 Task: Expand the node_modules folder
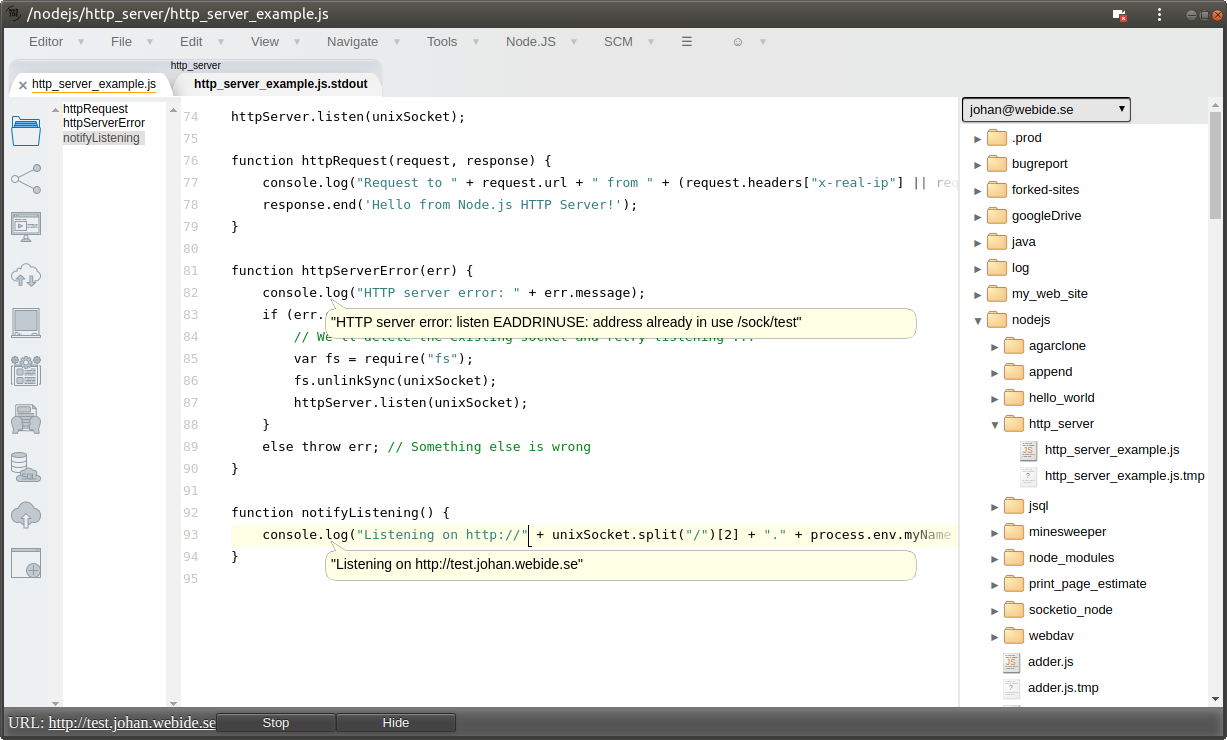(x=994, y=557)
